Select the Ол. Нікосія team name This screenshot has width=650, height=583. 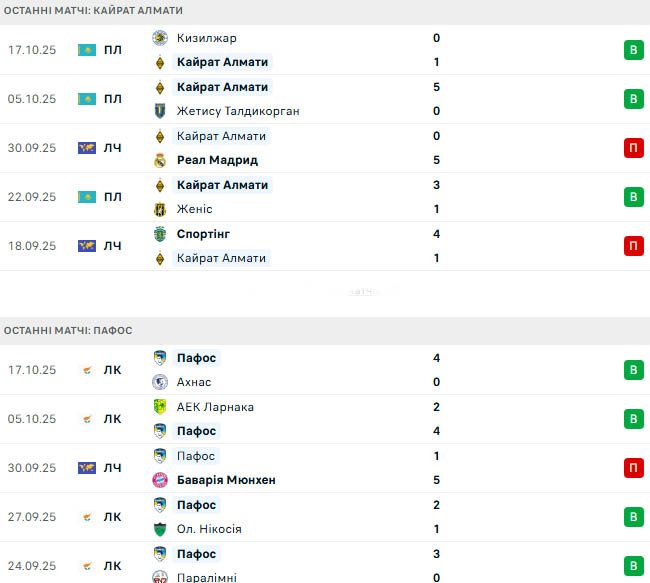point(209,529)
